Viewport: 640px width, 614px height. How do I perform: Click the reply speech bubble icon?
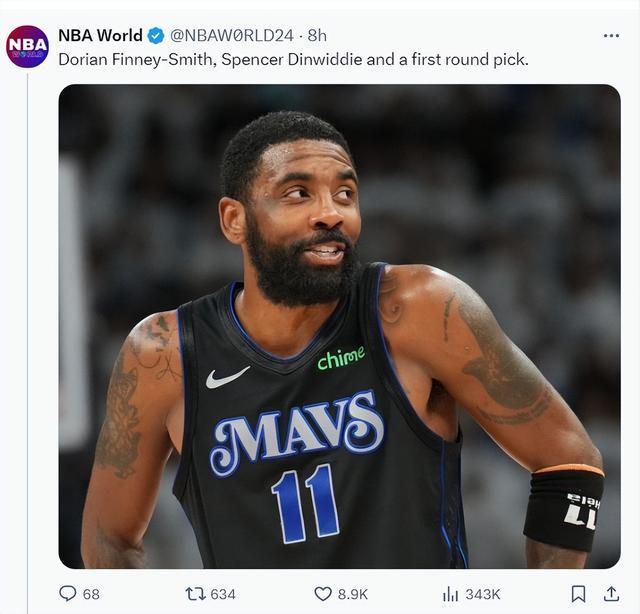[x=68, y=593]
